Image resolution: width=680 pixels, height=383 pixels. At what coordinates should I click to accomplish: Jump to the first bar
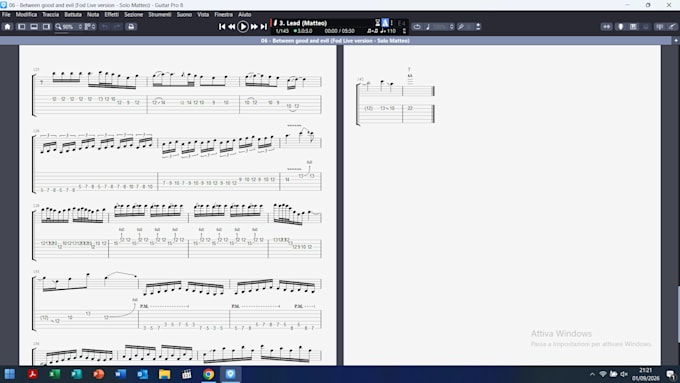click(x=222, y=26)
